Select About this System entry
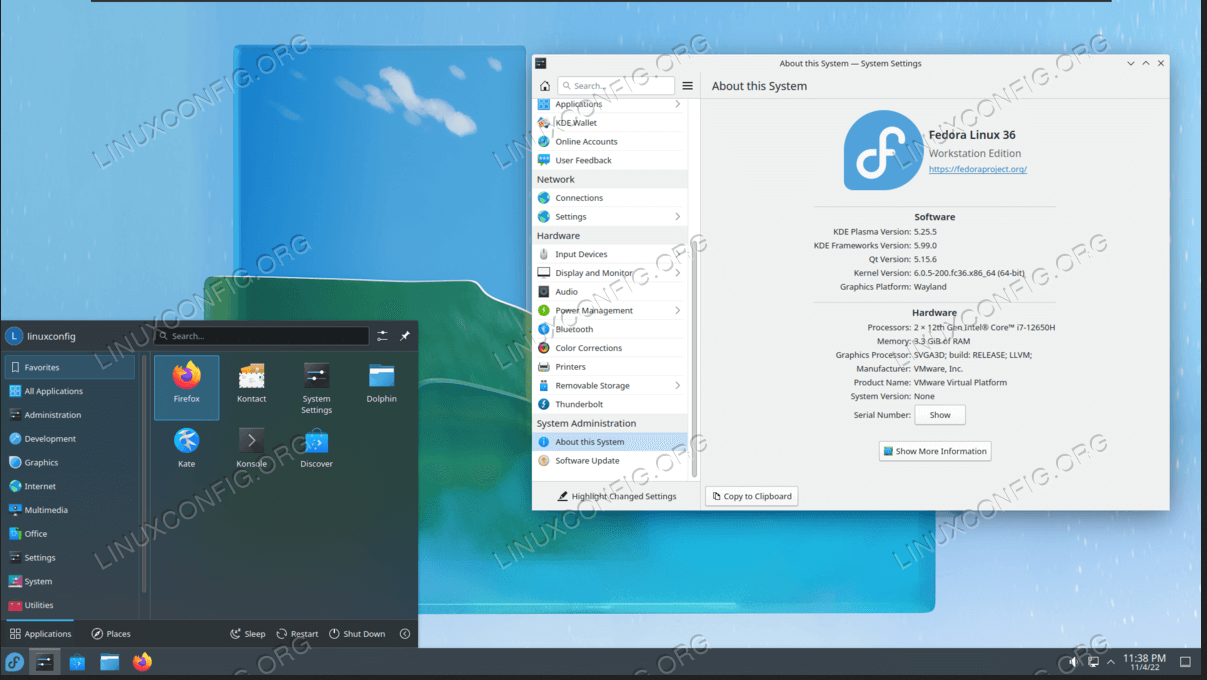 (x=610, y=442)
